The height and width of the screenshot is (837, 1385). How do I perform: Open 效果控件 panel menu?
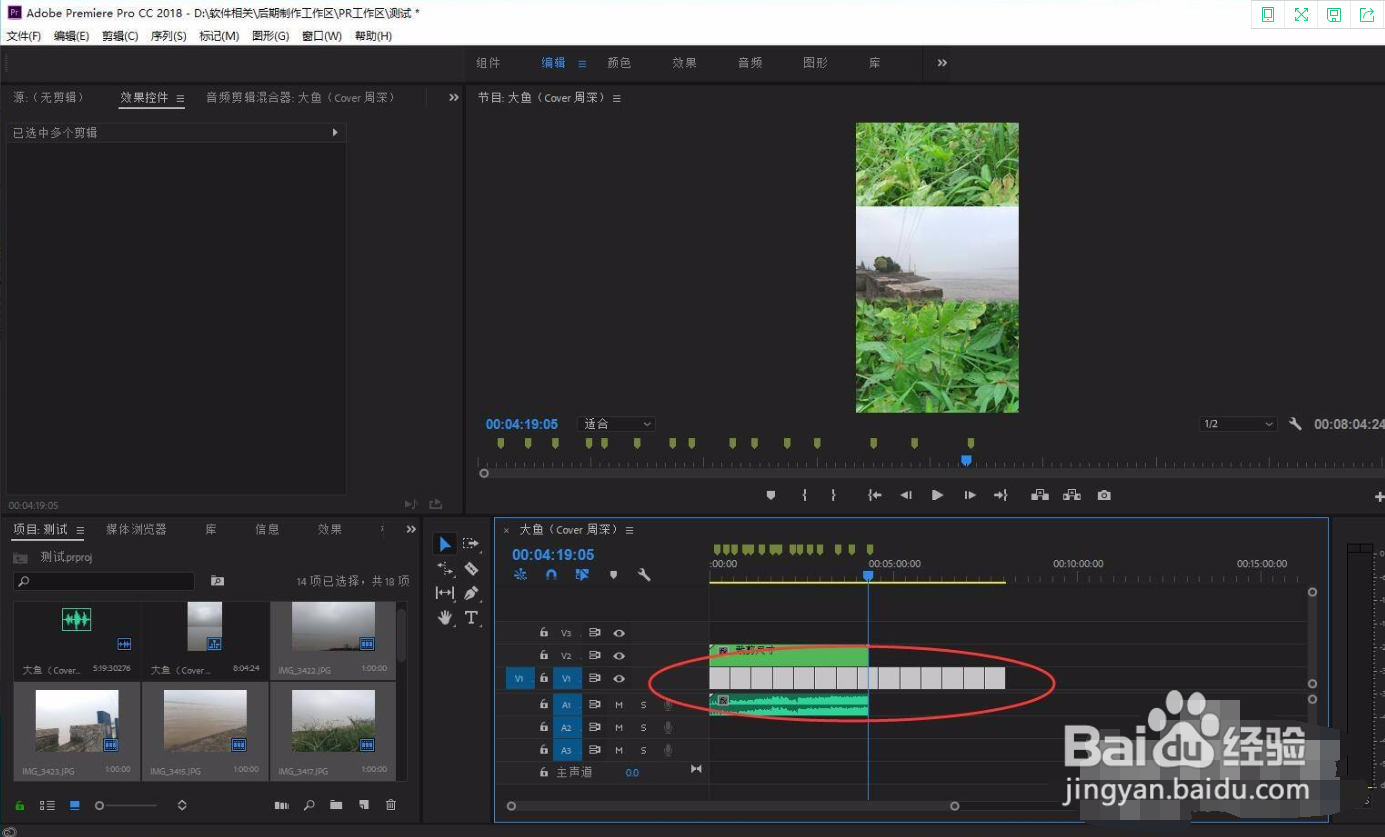tap(180, 98)
